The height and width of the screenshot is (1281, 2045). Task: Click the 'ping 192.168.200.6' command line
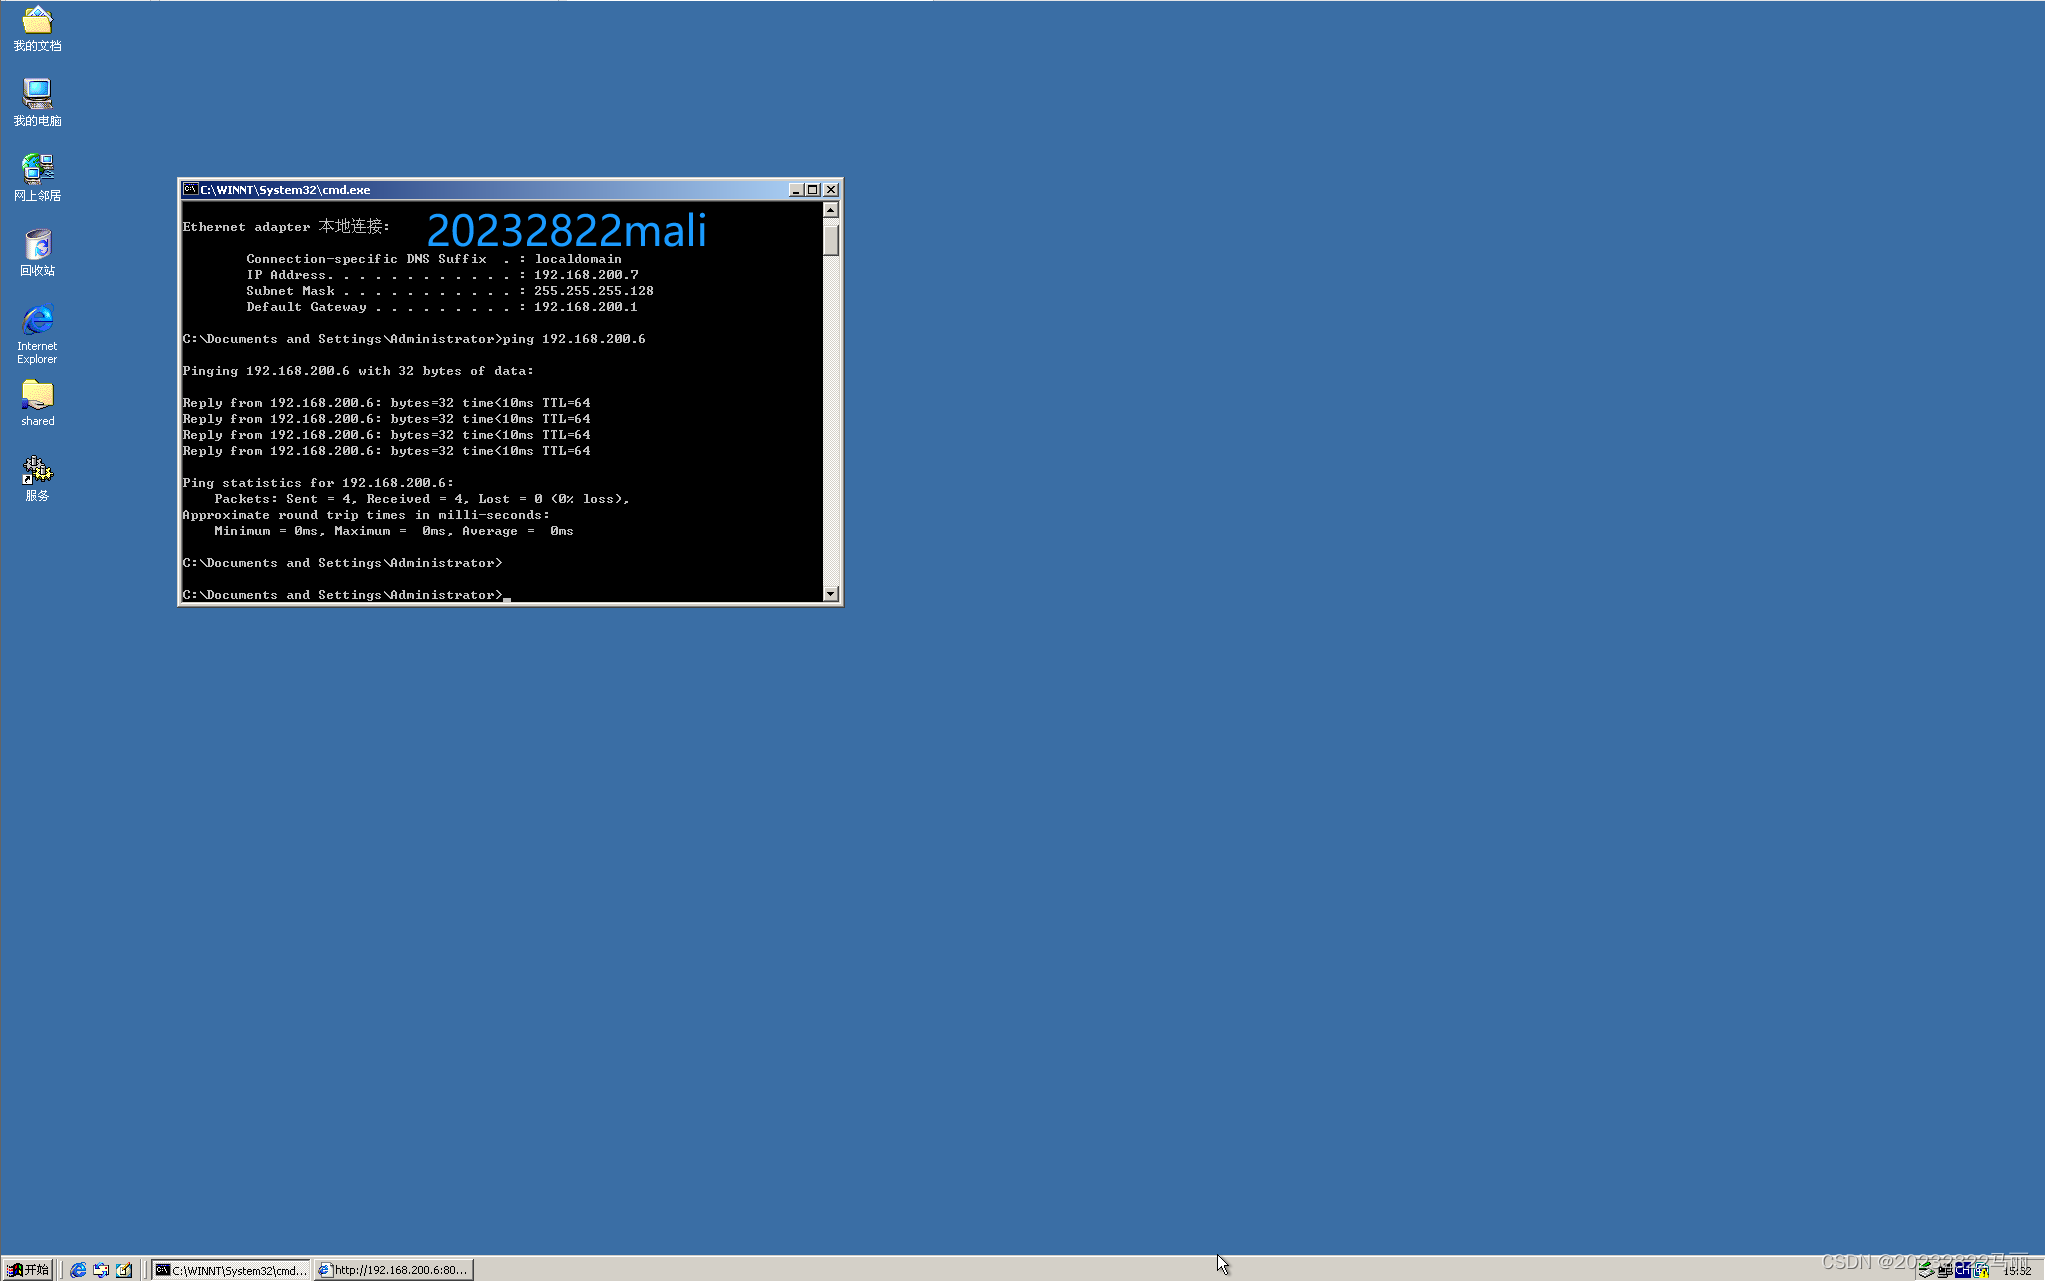pyautogui.click(x=414, y=339)
